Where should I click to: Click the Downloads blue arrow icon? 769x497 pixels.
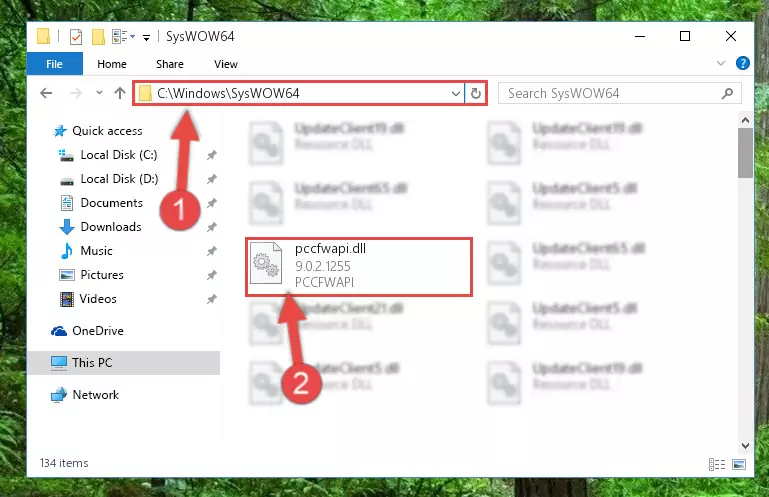tap(67, 227)
